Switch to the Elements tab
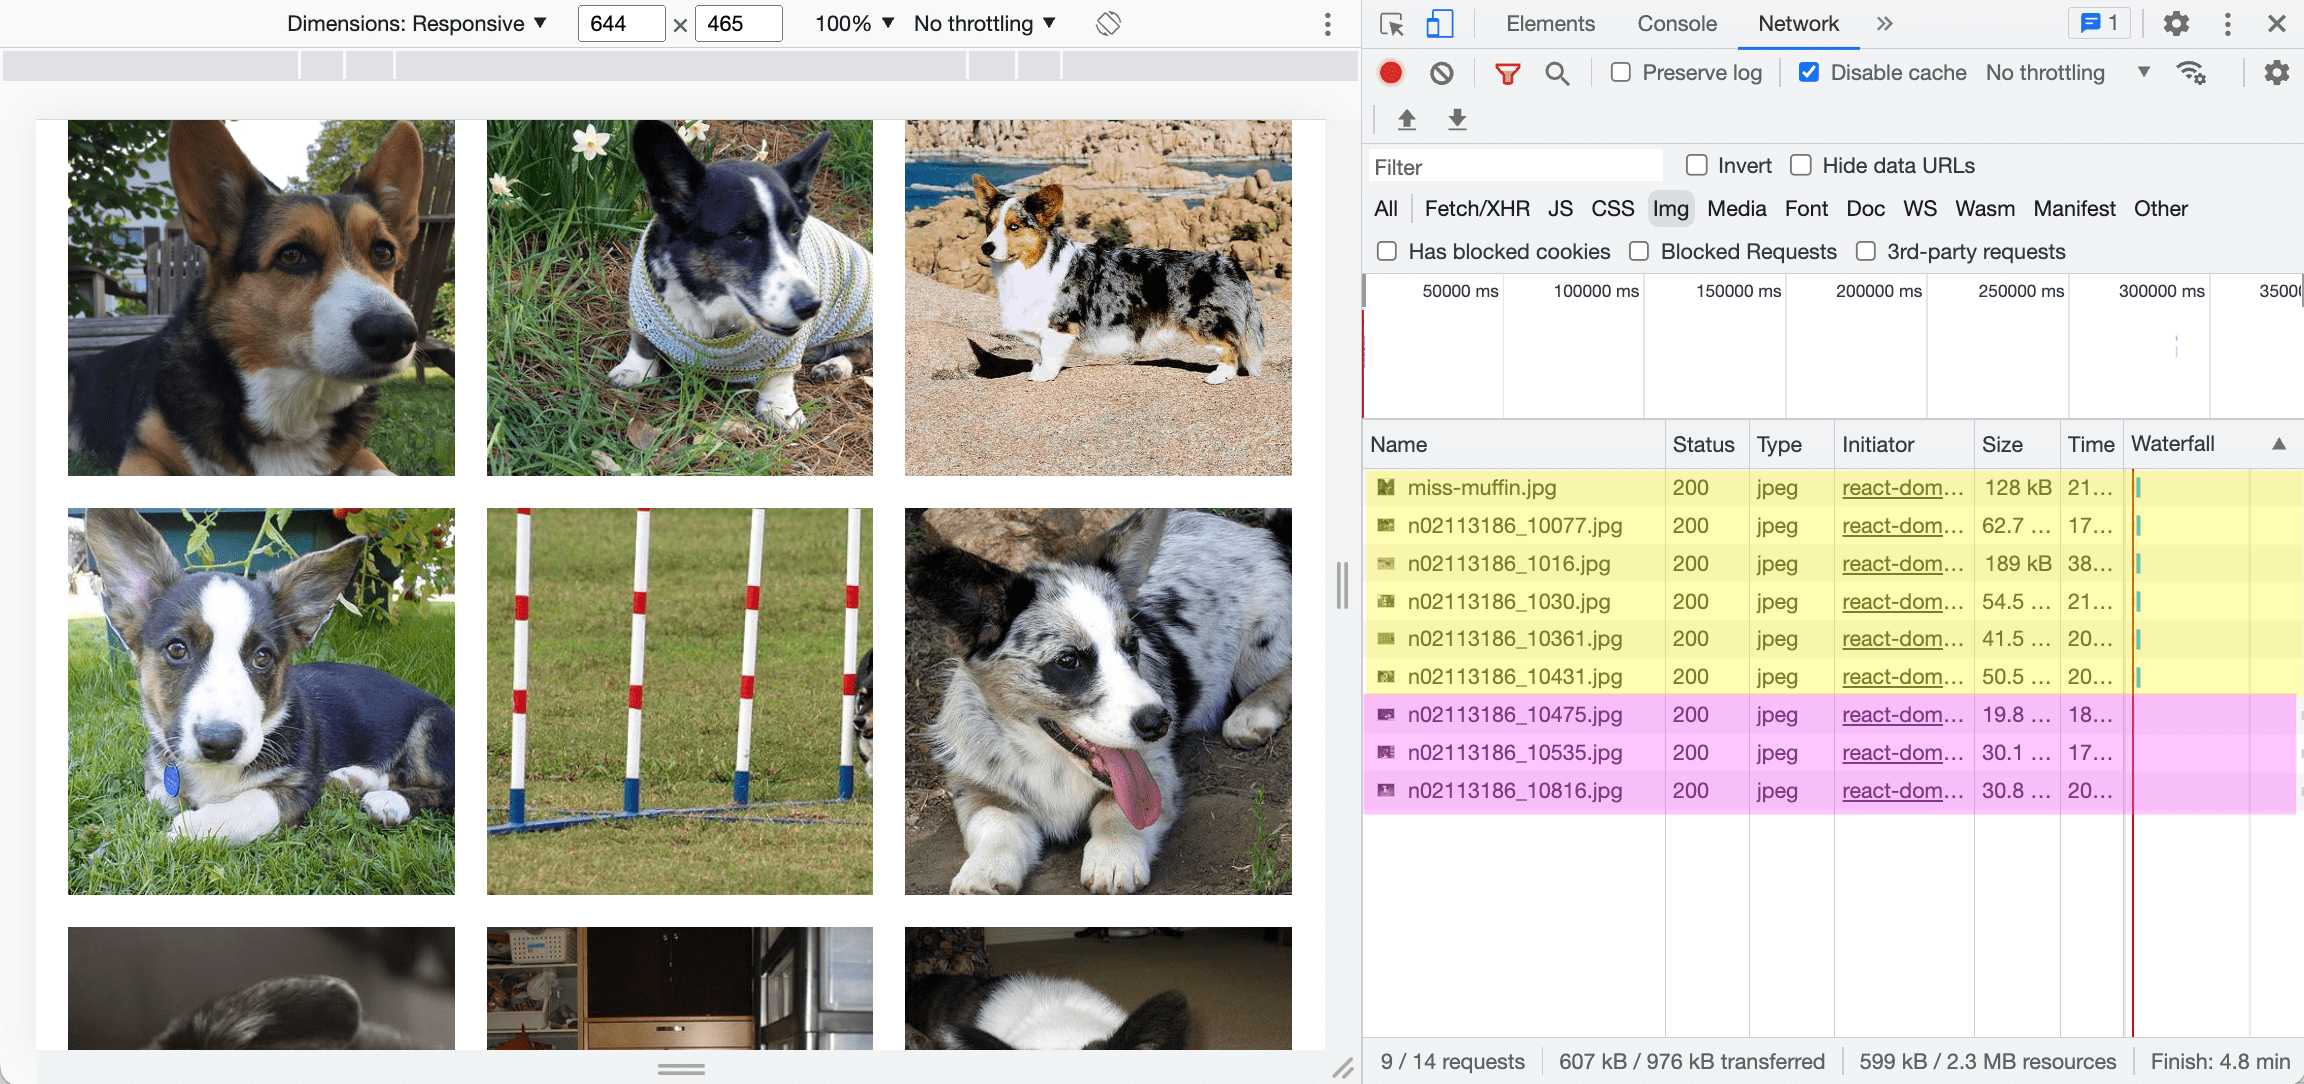2304x1084 pixels. coord(1550,24)
